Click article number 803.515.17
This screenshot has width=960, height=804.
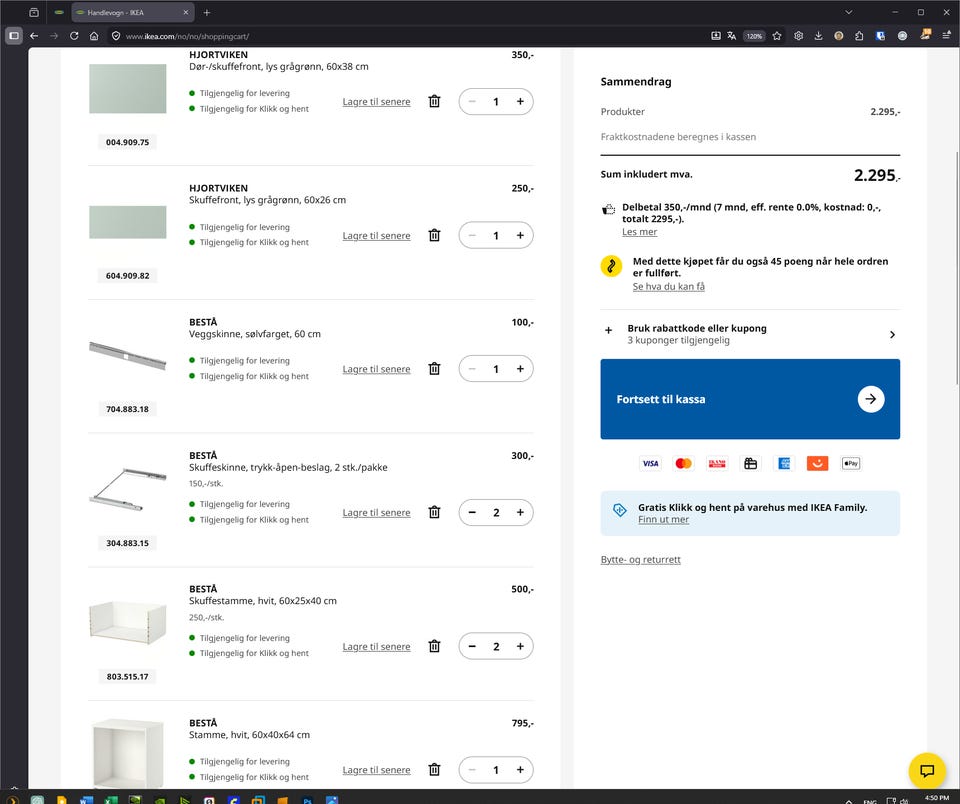click(127, 677)
